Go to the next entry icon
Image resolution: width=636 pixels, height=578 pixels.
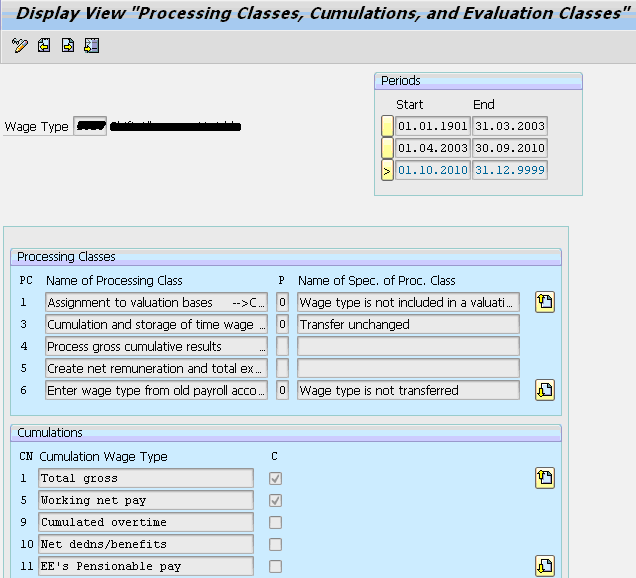68,46
